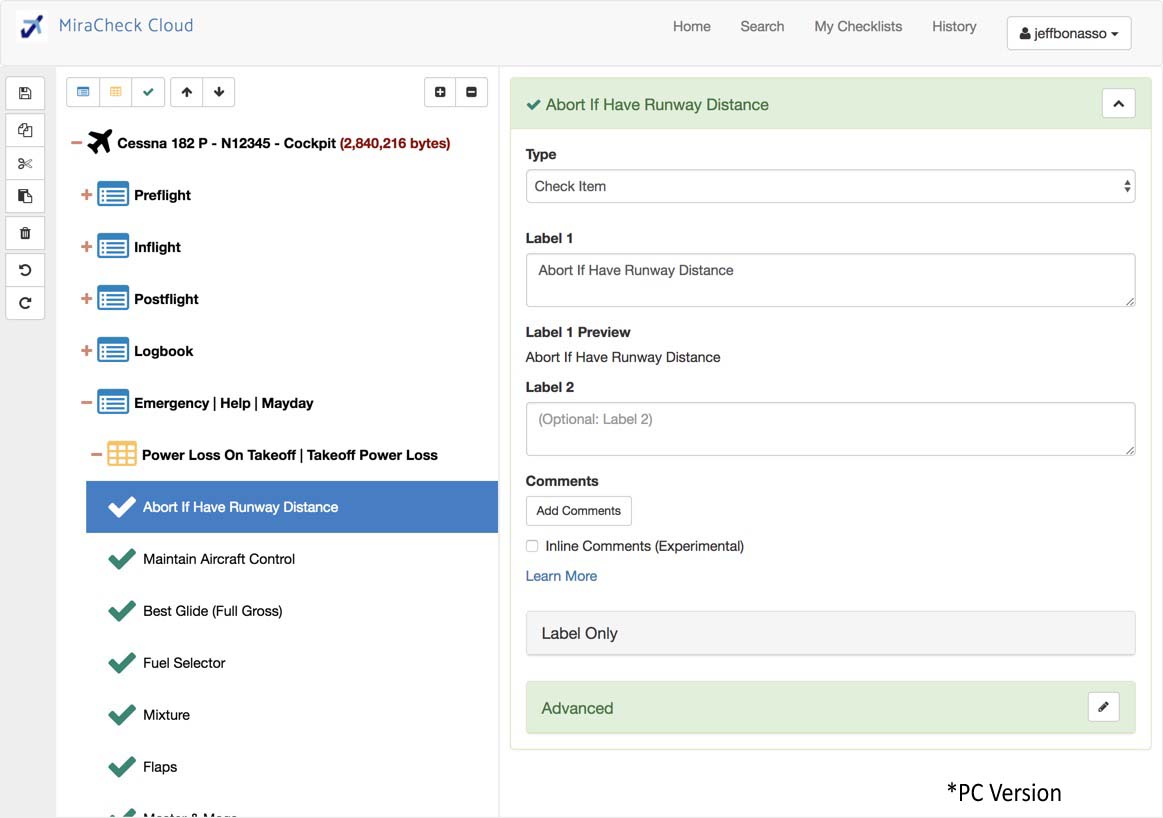Click the MiraCheck logo icon
This screenshot has width=1163, height=818.
pos(31,27)
